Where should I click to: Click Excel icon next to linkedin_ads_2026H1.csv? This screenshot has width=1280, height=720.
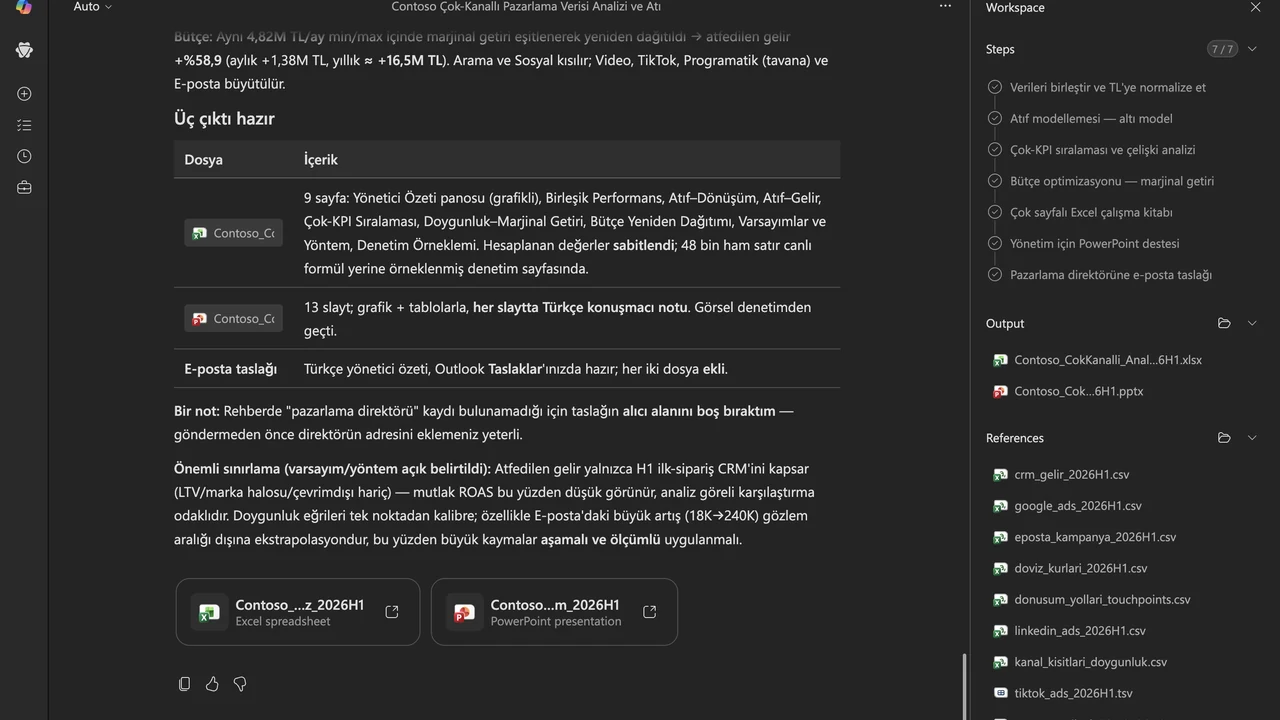point(1000,631)
